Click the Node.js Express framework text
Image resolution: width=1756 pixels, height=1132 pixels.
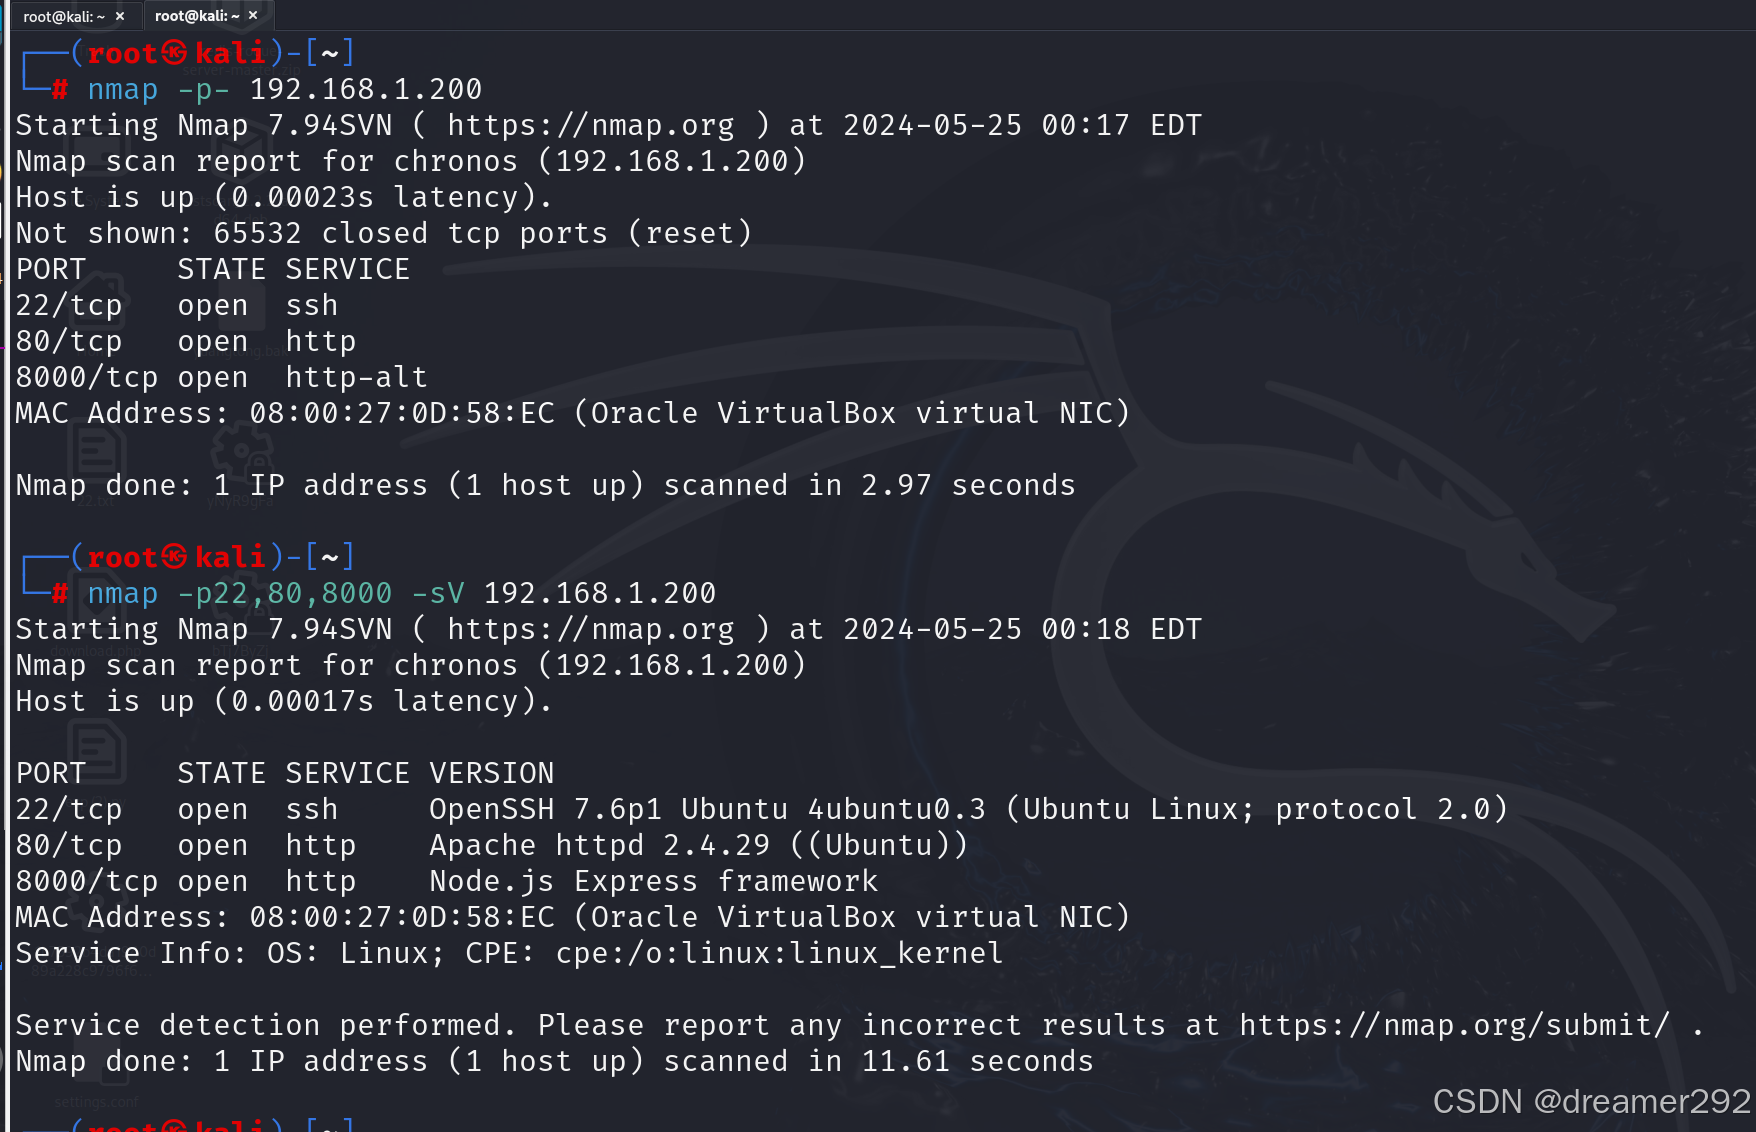(654, 882)
